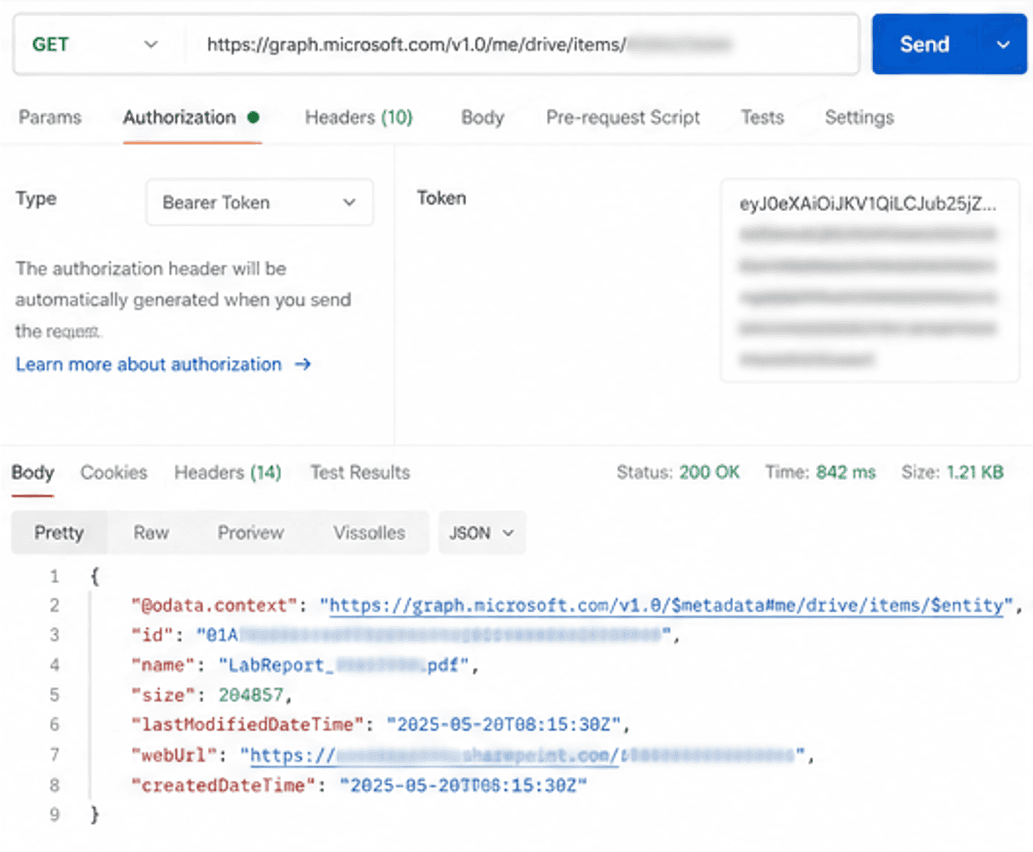The image size is (1033, 852).
Task: Open the Test Results tab
Action: click(360, 472)
